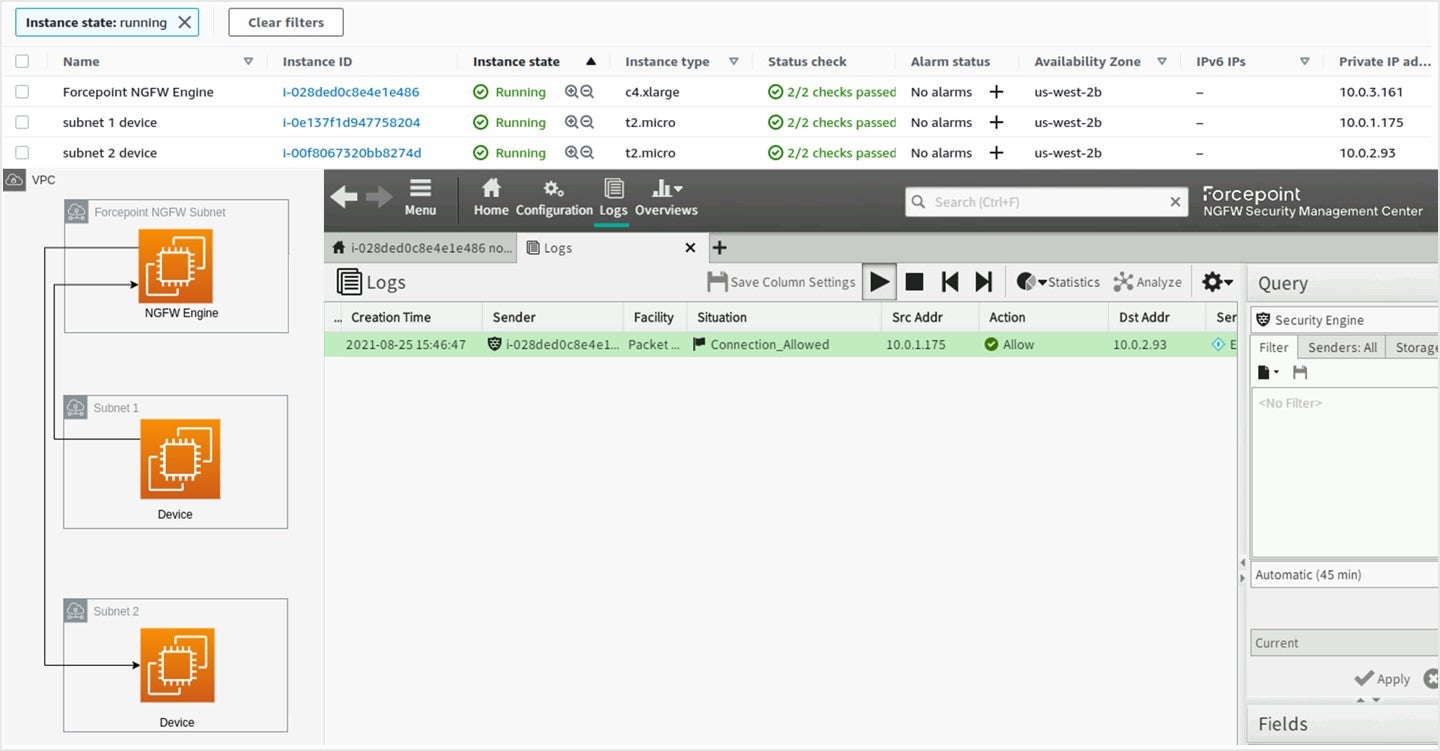Image resolution: width=1440 pixels, height=751 pixels.
Task: Click the VPC cloud icon in diagram
Action: (15, 180)
